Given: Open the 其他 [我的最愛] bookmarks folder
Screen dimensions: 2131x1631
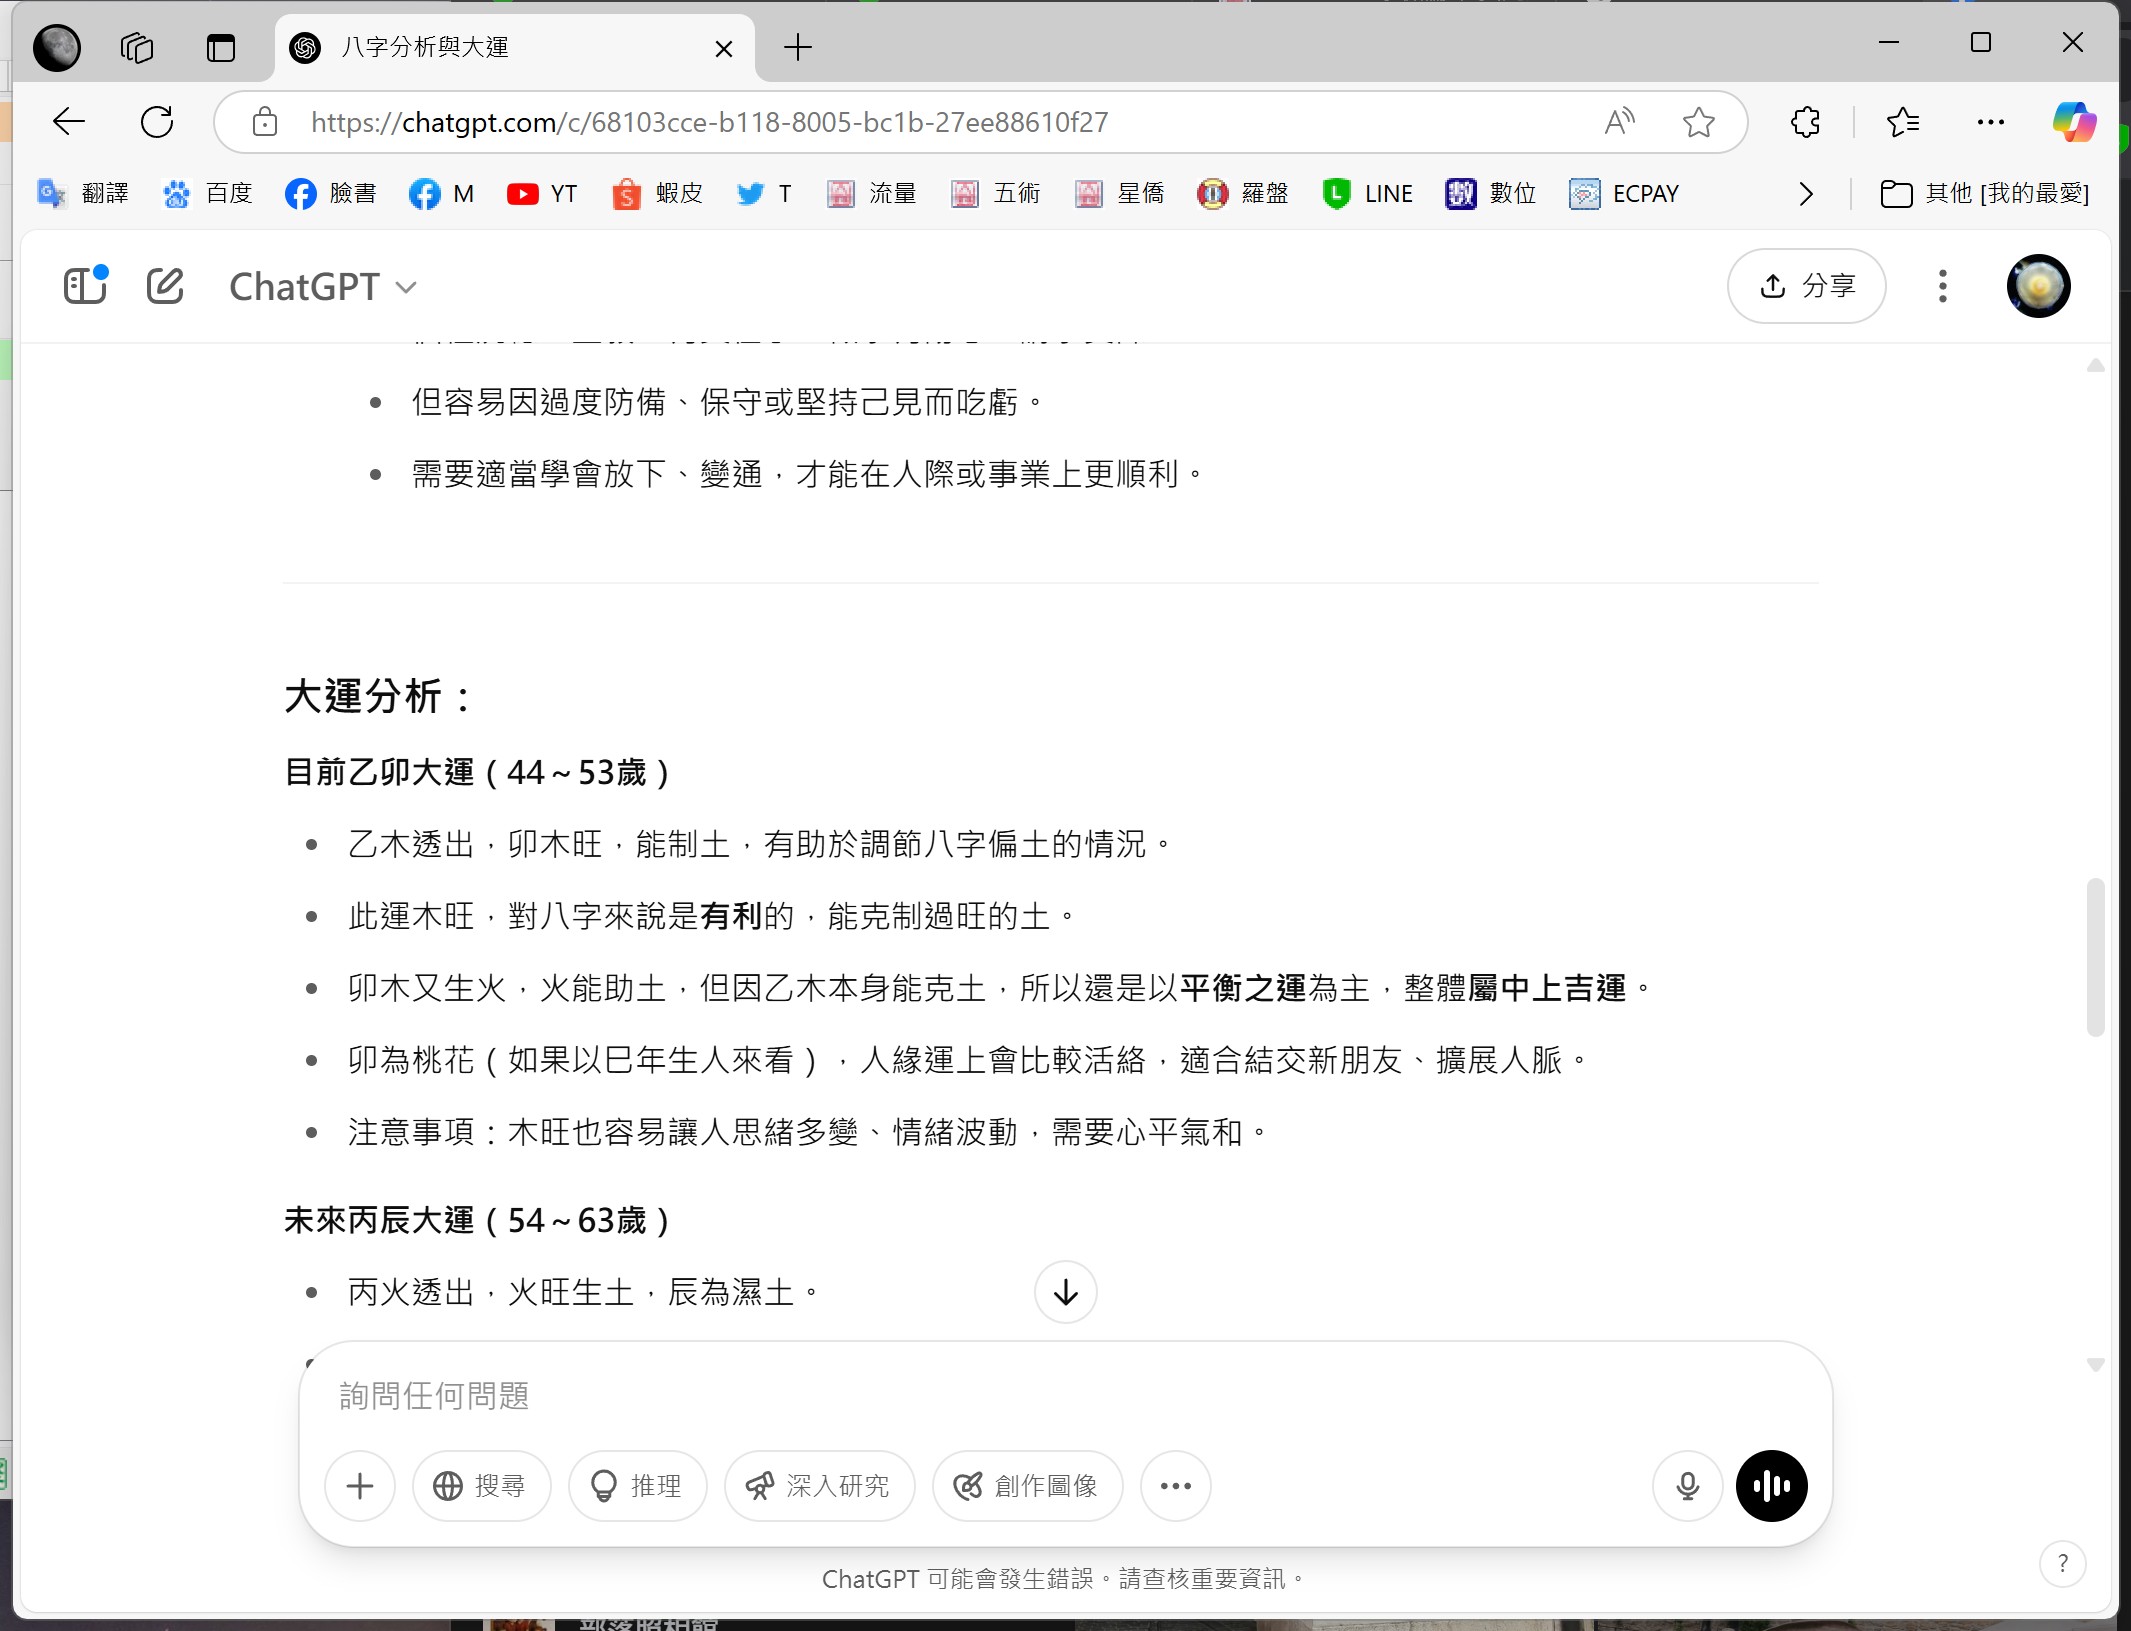Looking at the screenshot, I should (1985, 194).
